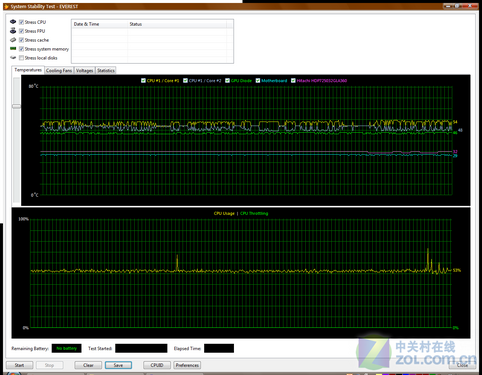
Task: Click the EVEREST title bar icon
Action: coord(6,6)
